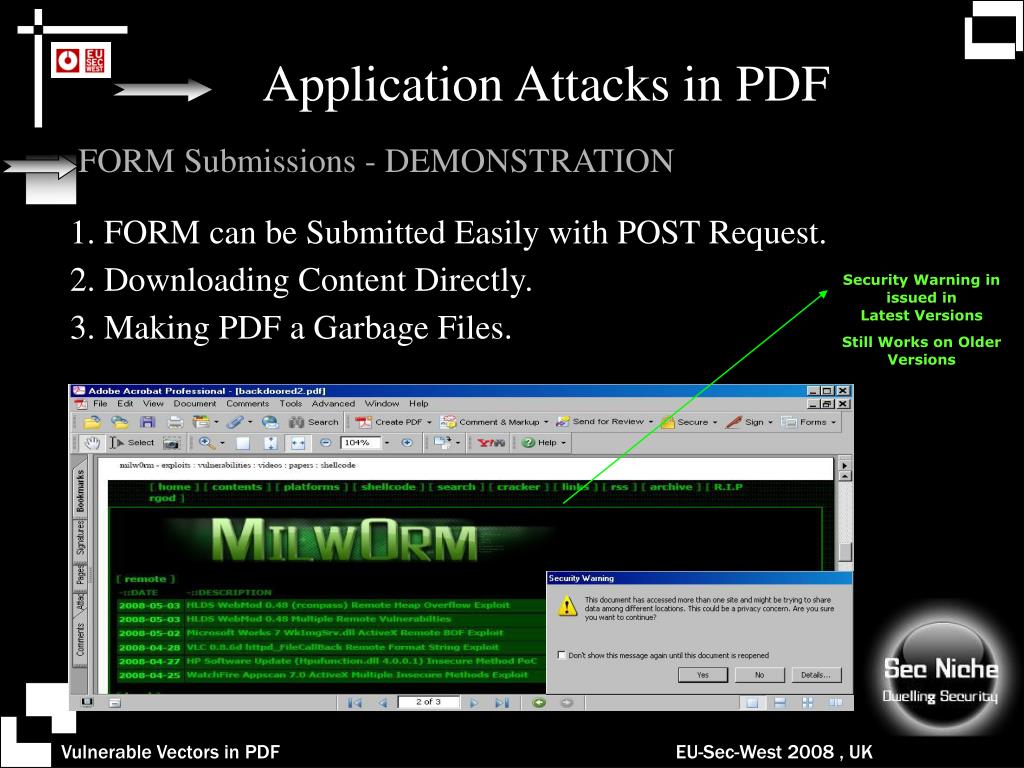Click the Save floppy disk icon
Screen dimensions: 1024x768
tap(148, 422)
